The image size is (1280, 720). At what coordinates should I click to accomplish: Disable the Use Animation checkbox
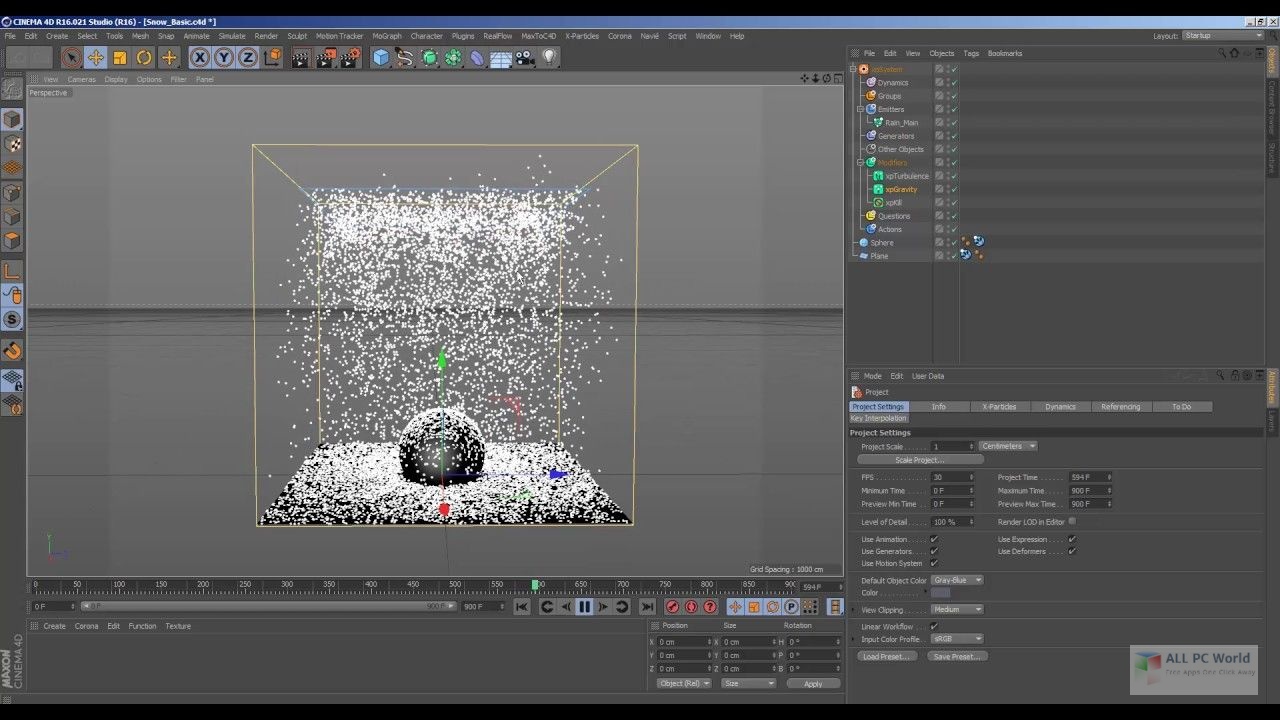(x=934, y=539)
